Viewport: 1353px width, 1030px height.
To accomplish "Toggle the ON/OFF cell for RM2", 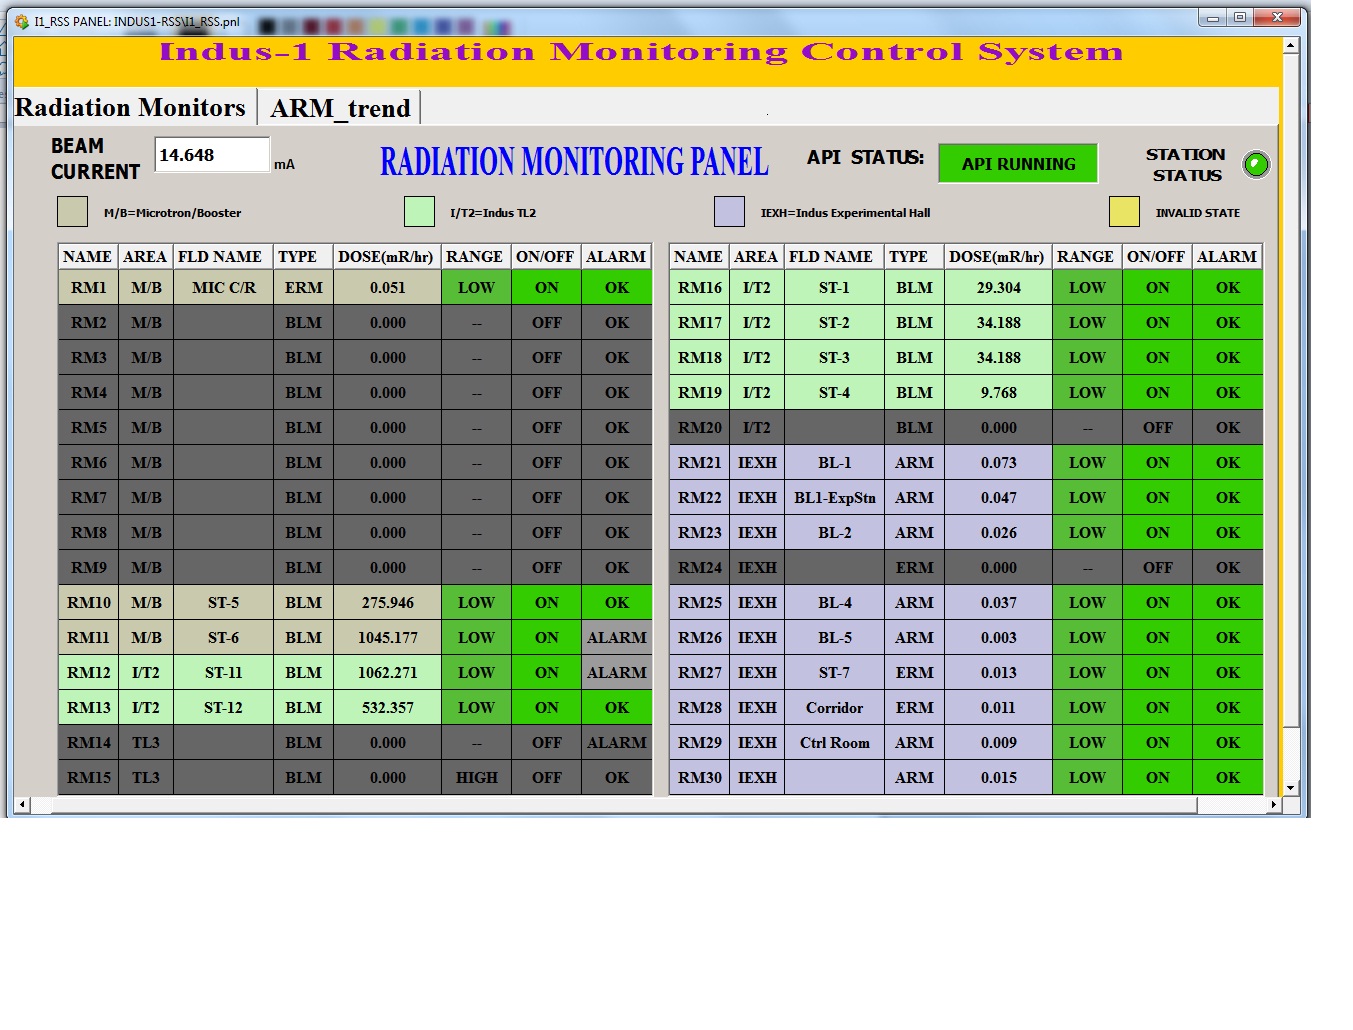I will tap(546, 322).
